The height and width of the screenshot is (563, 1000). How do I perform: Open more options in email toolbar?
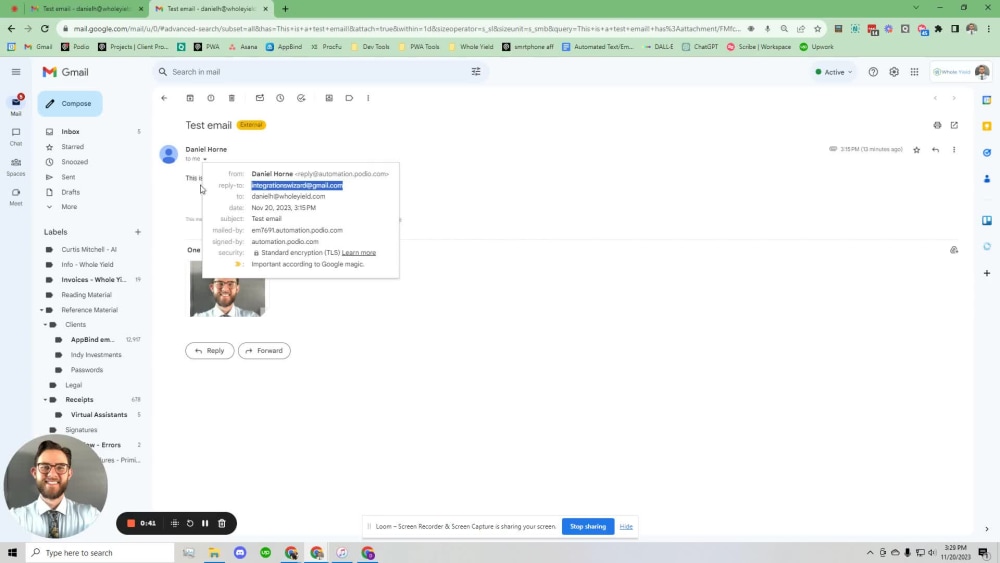click(x=368, y=98)
